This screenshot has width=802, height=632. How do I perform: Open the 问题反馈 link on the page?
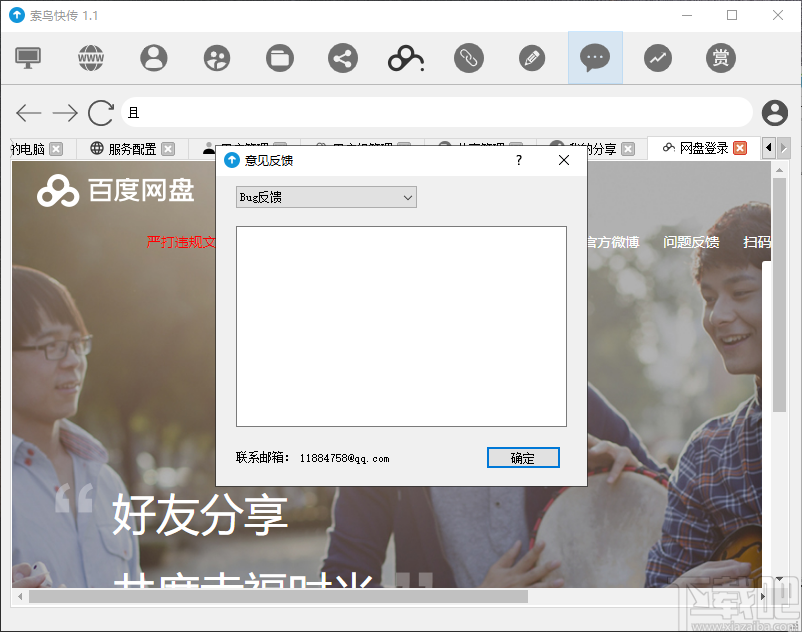[x=691, y=242]
